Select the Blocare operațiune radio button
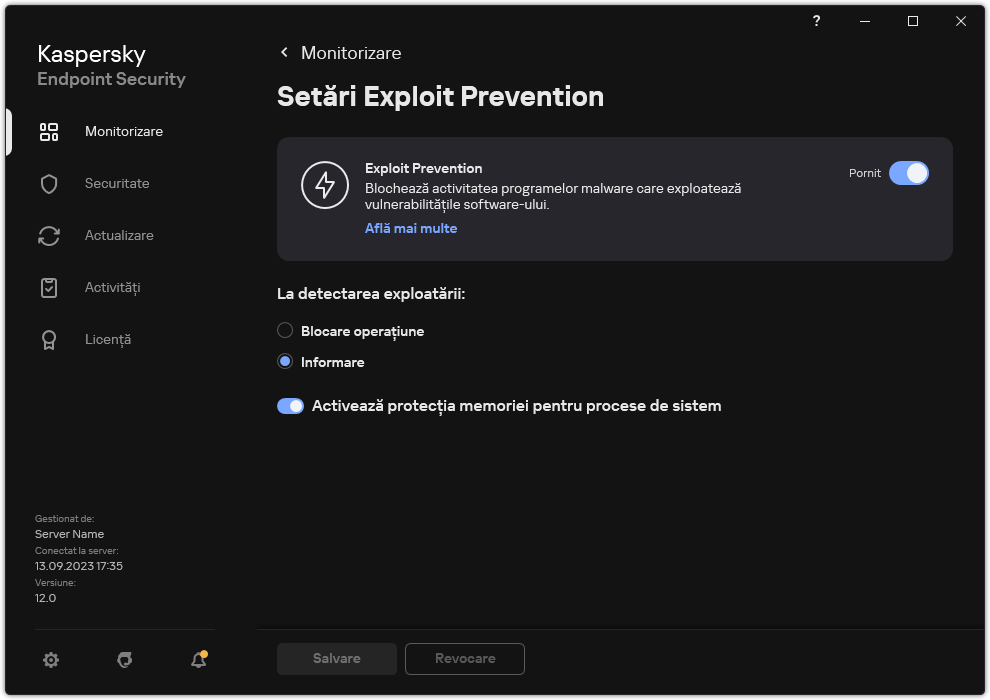The width and height of the screenshot is (990, 700). [x=285, y=330]
